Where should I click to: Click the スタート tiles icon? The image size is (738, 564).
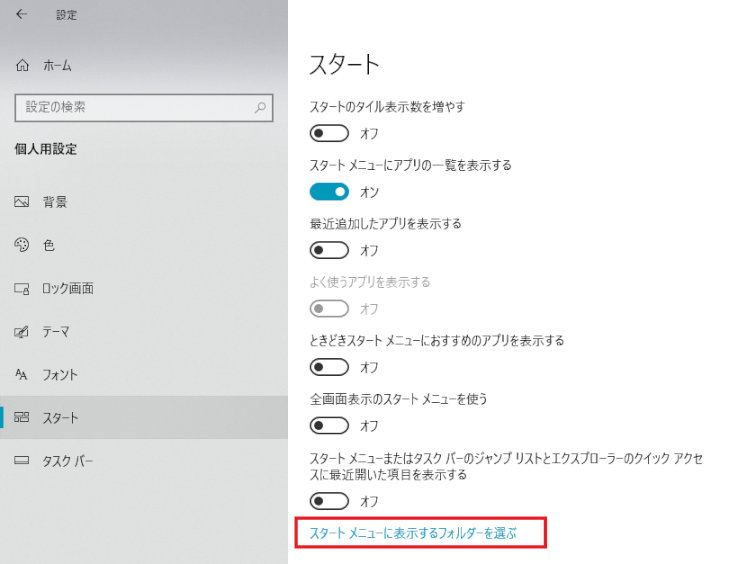pyautogui.click(x=22, y=417)
